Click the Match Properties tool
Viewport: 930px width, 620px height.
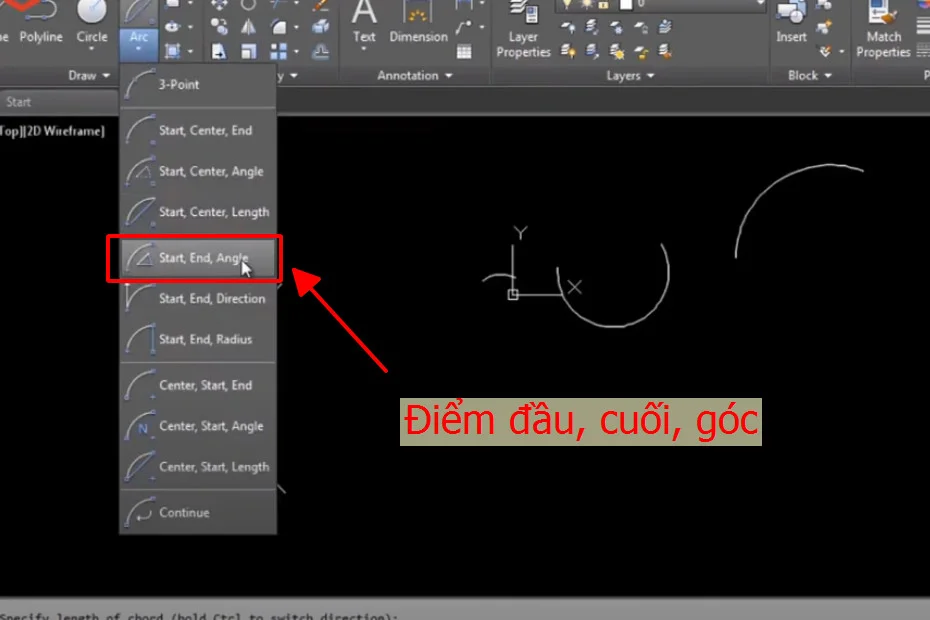[883, 30]
